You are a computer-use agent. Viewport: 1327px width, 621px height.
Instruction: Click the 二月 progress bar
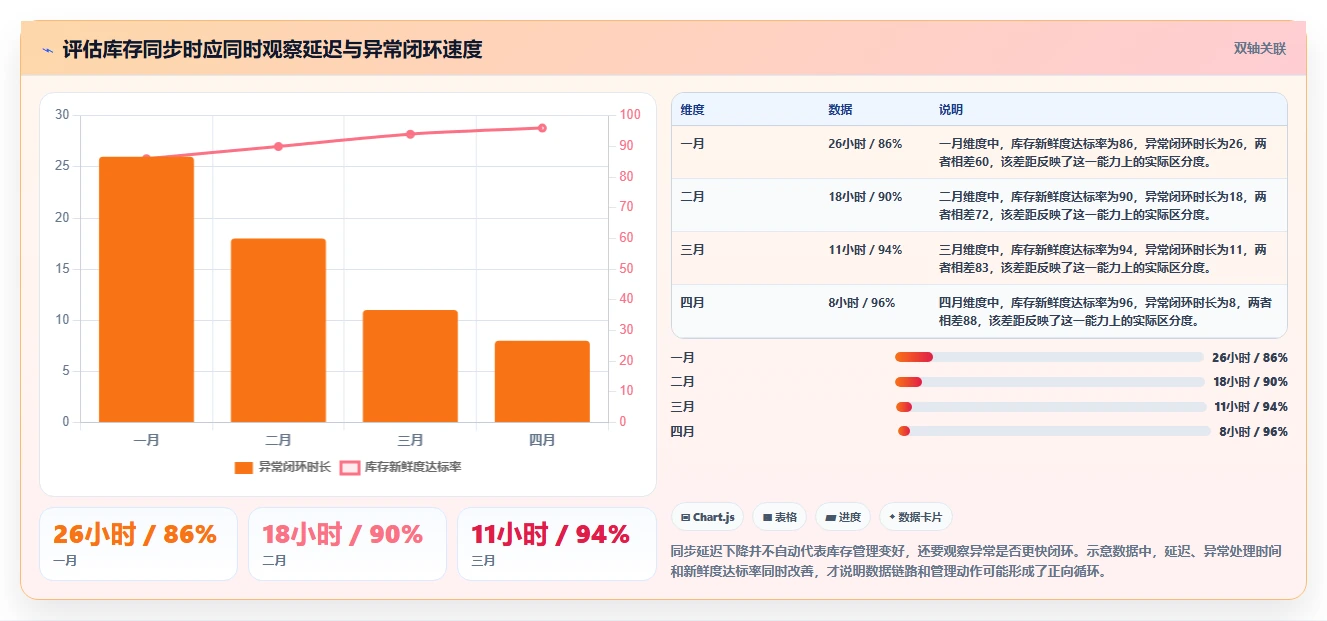coord(1050,382)
